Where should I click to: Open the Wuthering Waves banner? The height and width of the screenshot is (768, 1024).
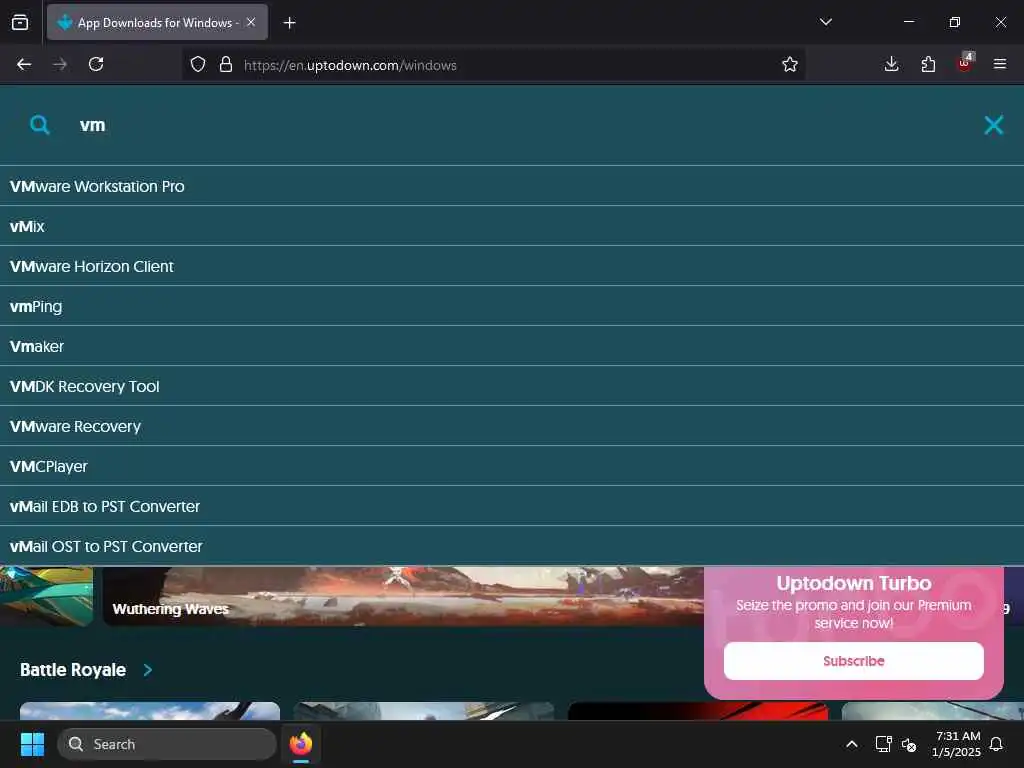[402, 596]
